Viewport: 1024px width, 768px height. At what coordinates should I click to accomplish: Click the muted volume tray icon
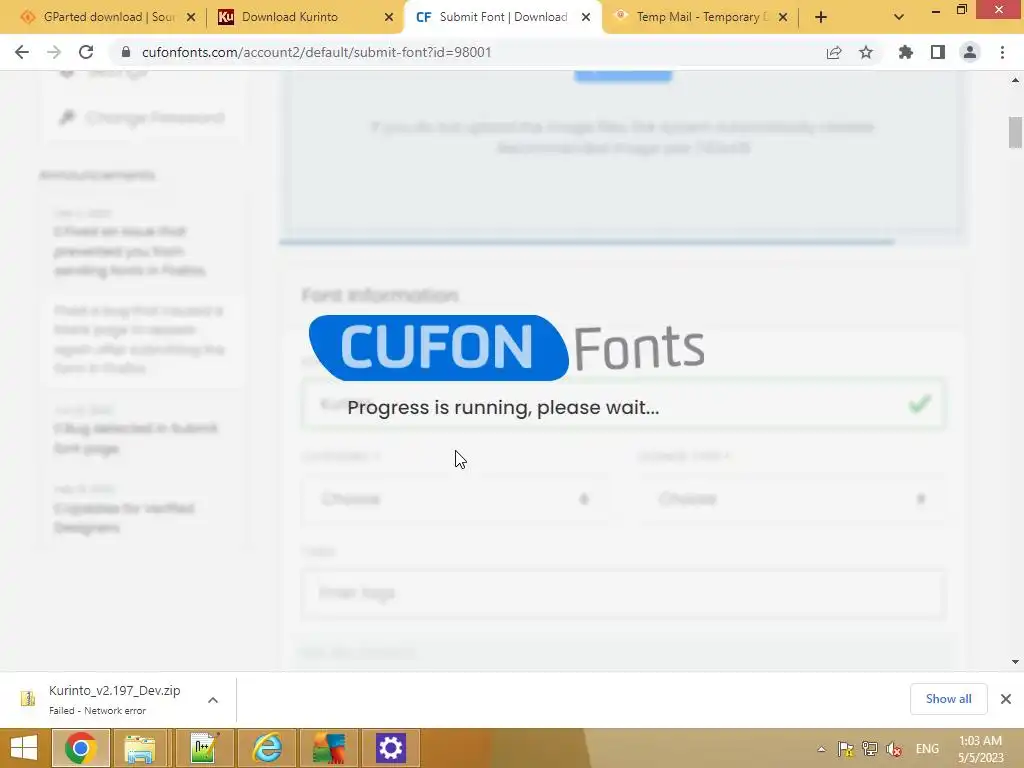pos(894,749)
